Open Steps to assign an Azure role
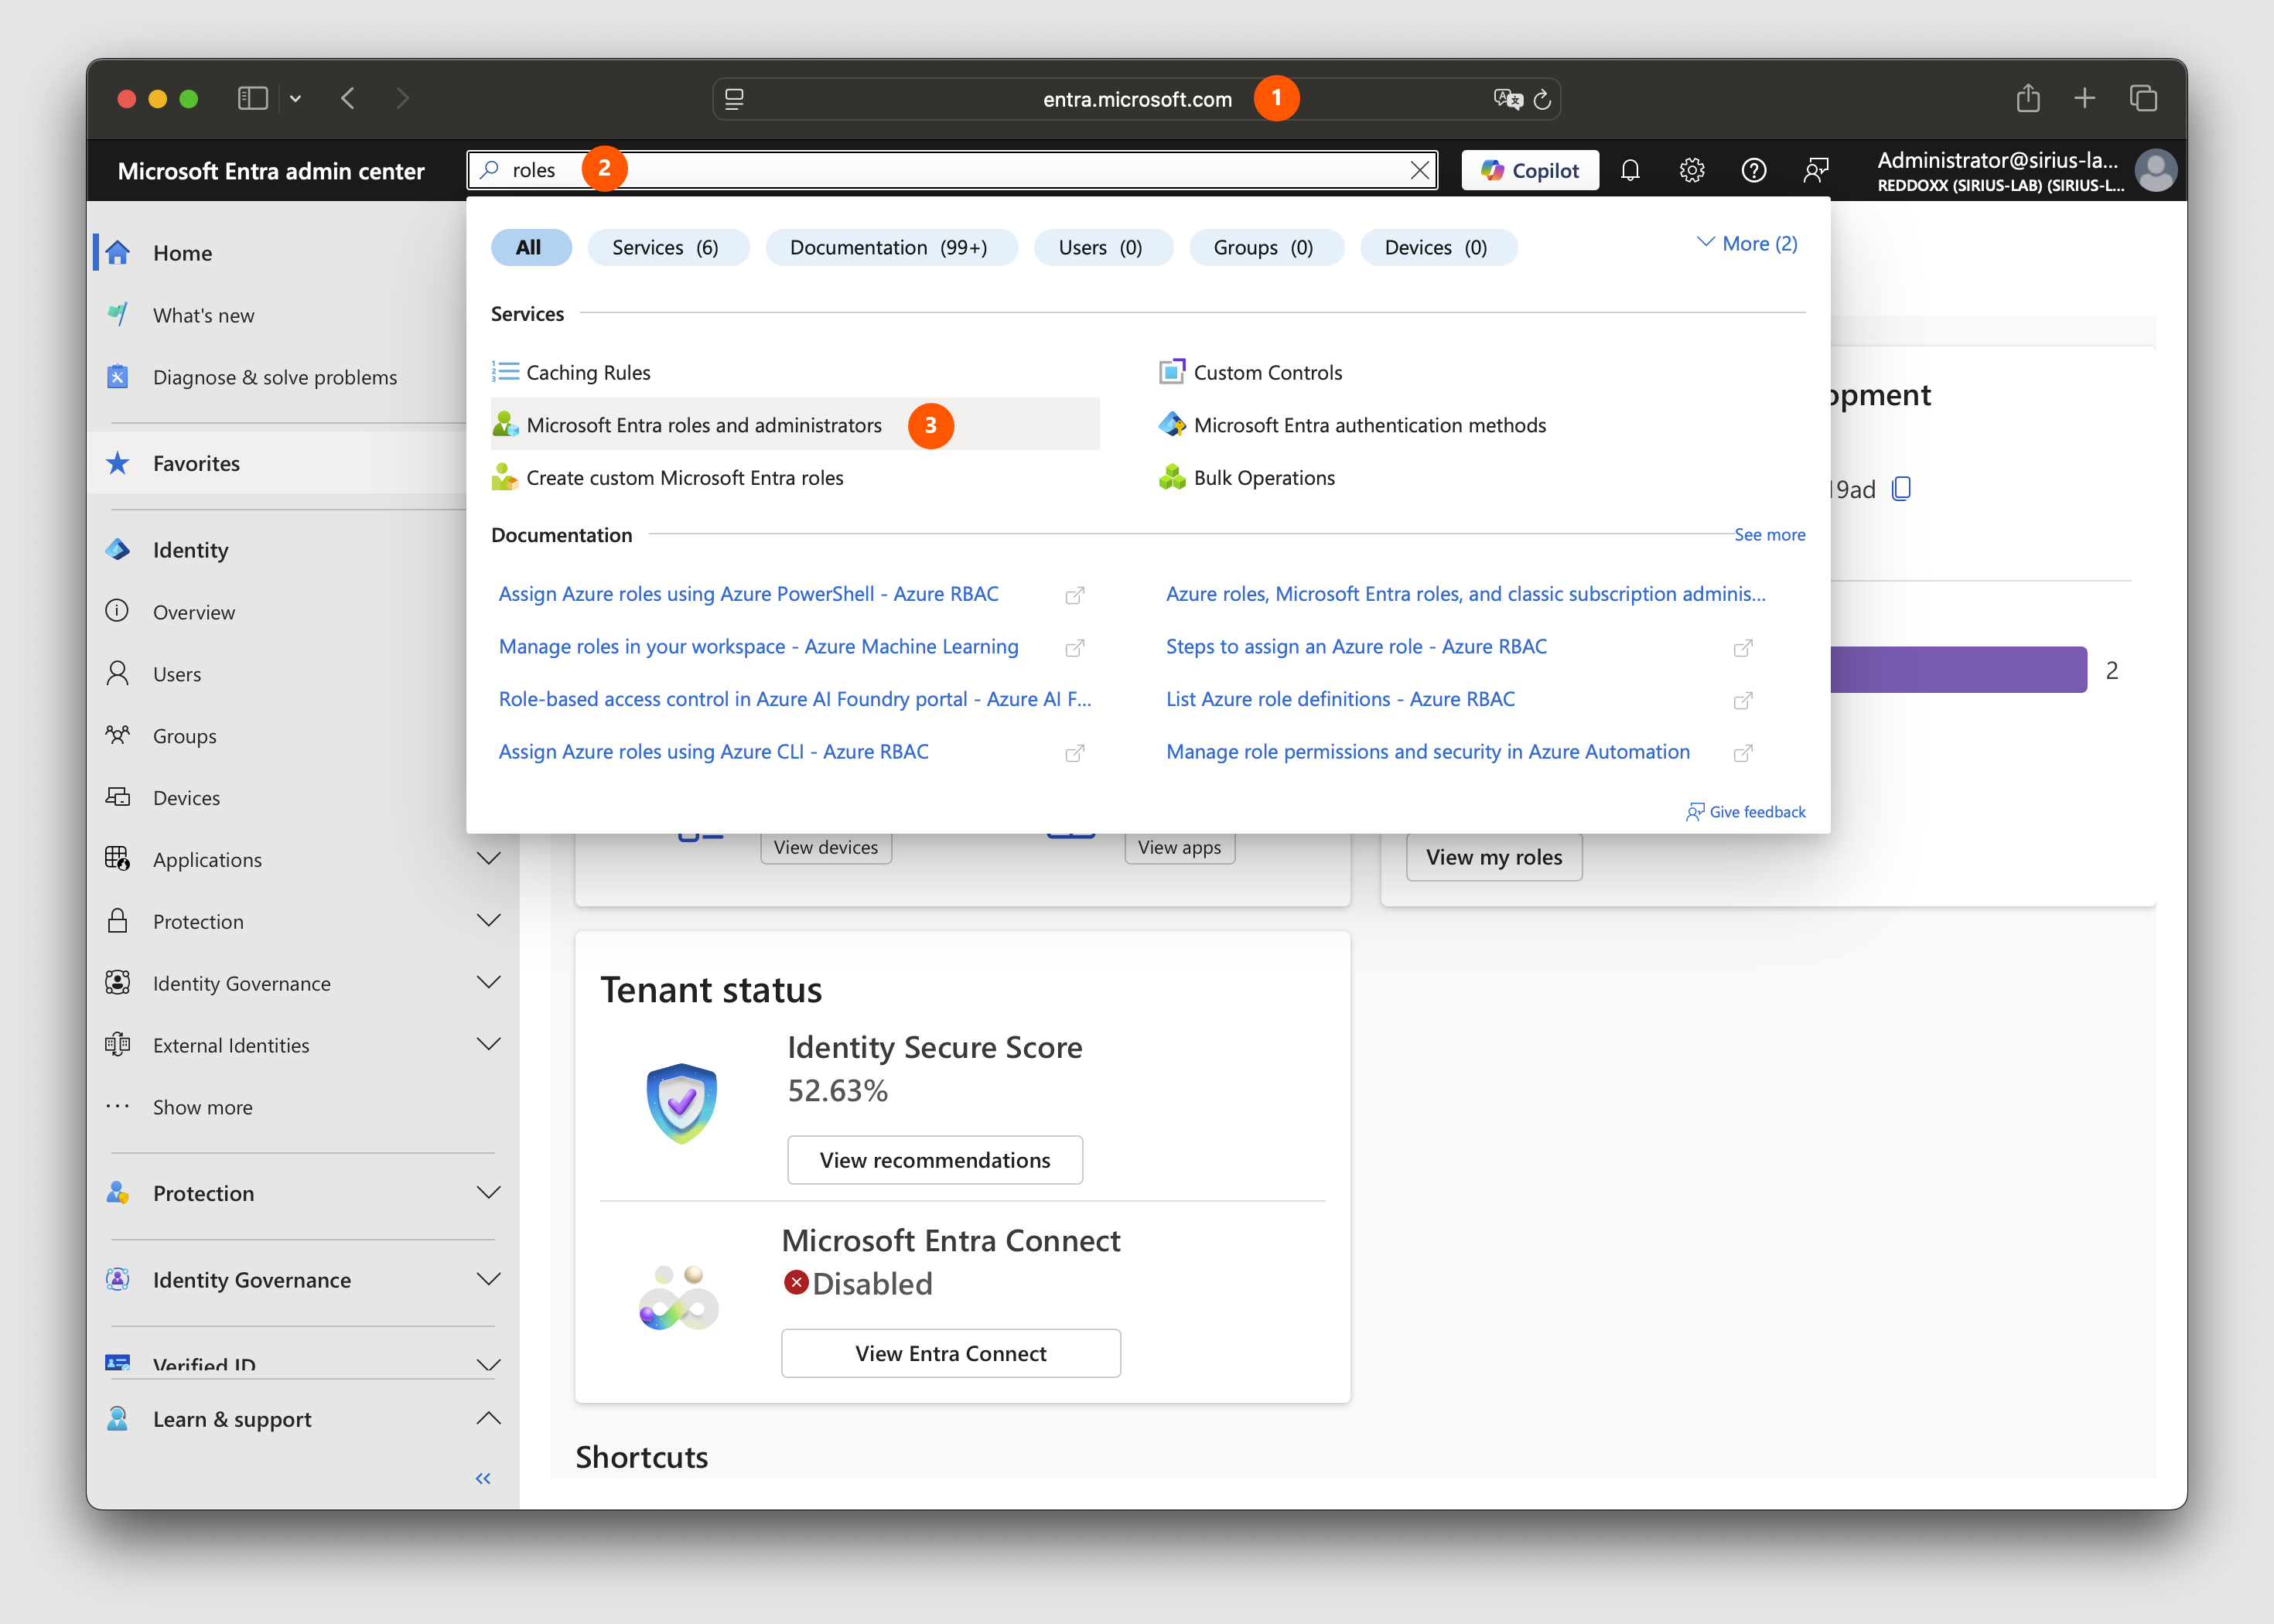 click(1356, 647)
